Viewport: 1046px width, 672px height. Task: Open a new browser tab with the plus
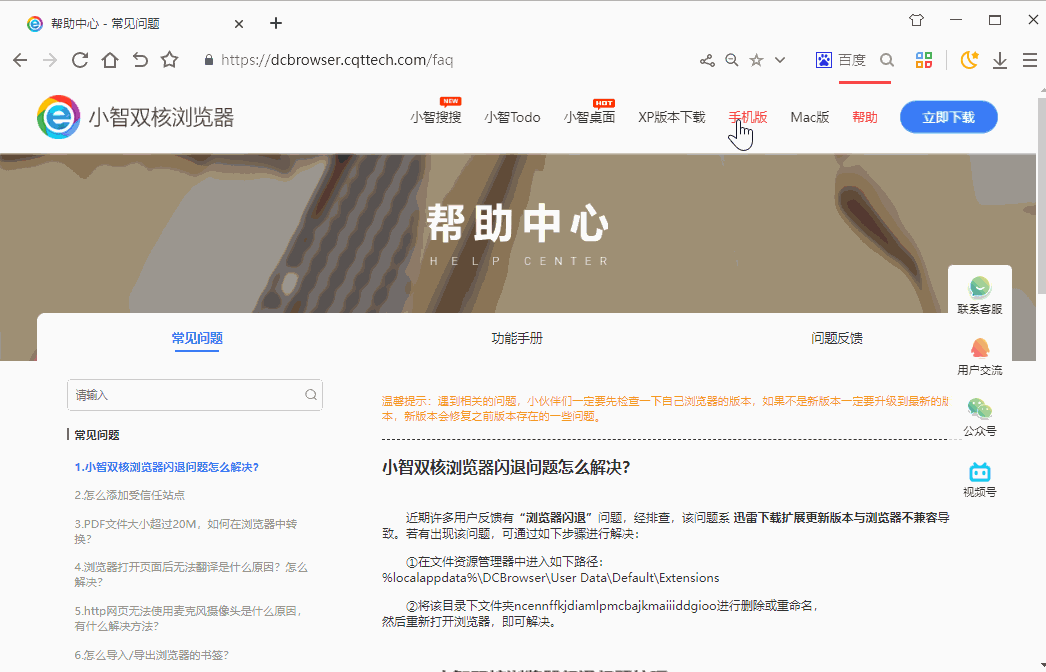(x=276, y=22)
